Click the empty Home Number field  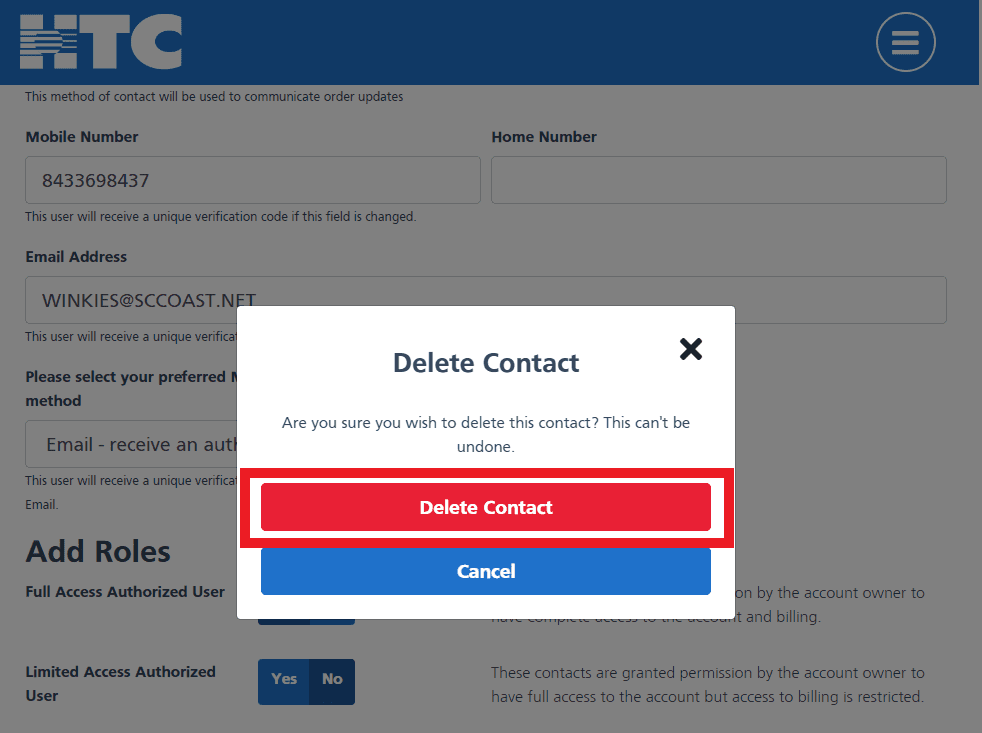(718, 180)
